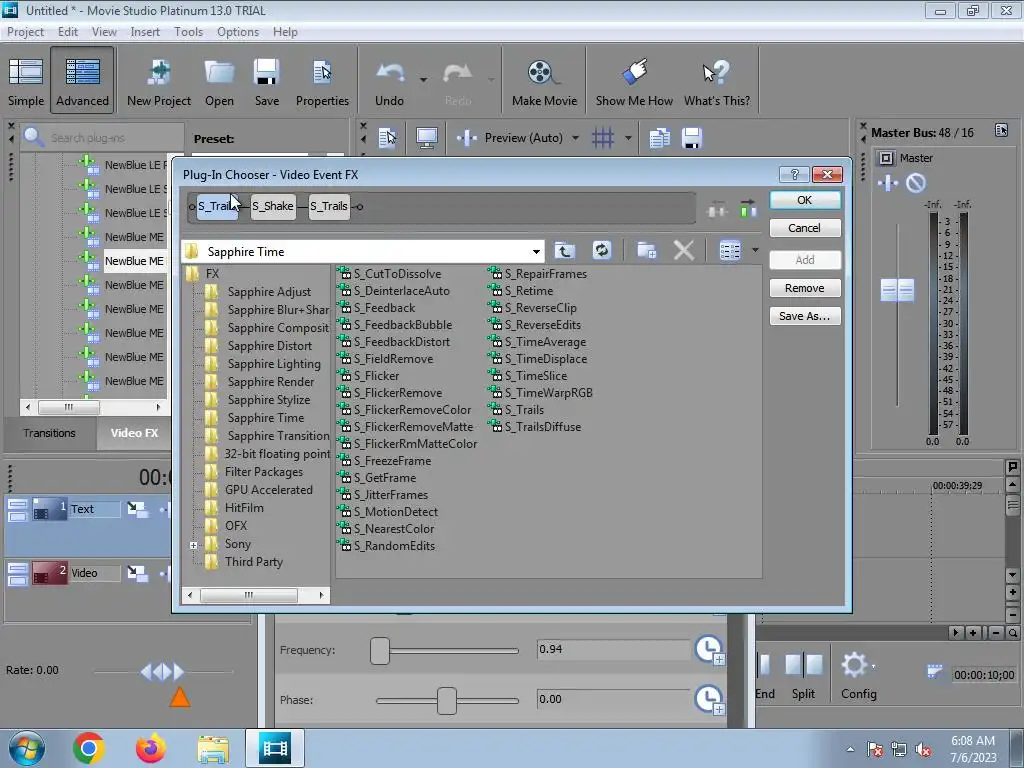Select the S_Shake plug-in in chain

click(x=273, y=206)
